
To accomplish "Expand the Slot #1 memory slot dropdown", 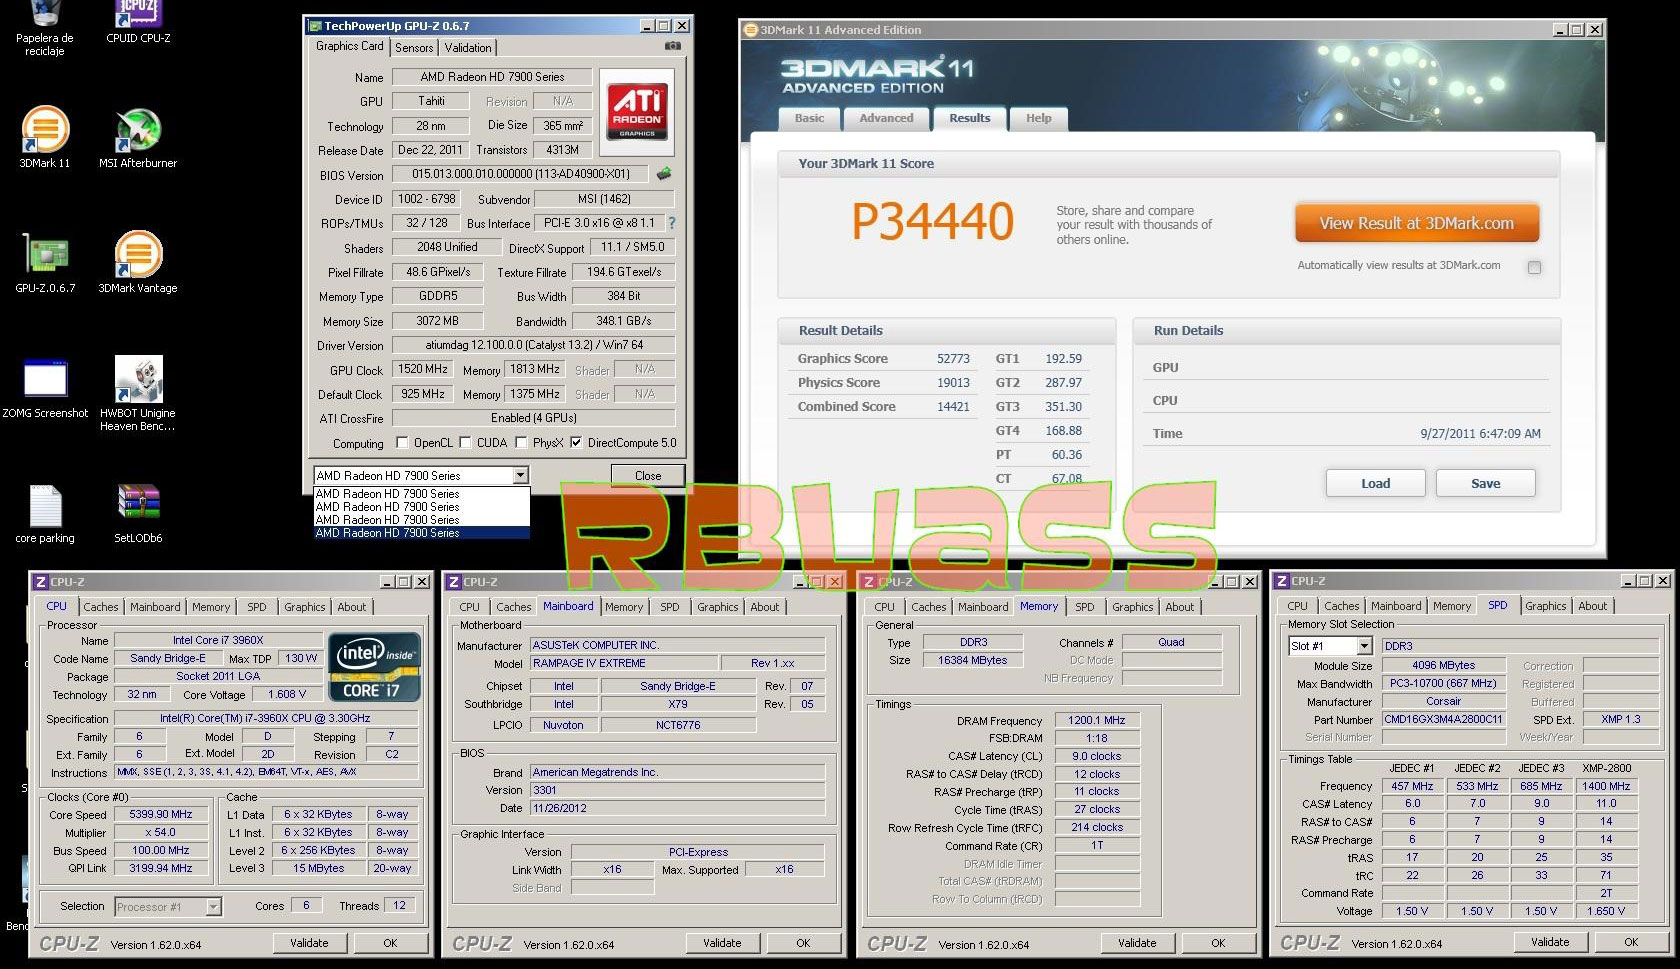I will pyautogui.click(x=1364, y=646).
